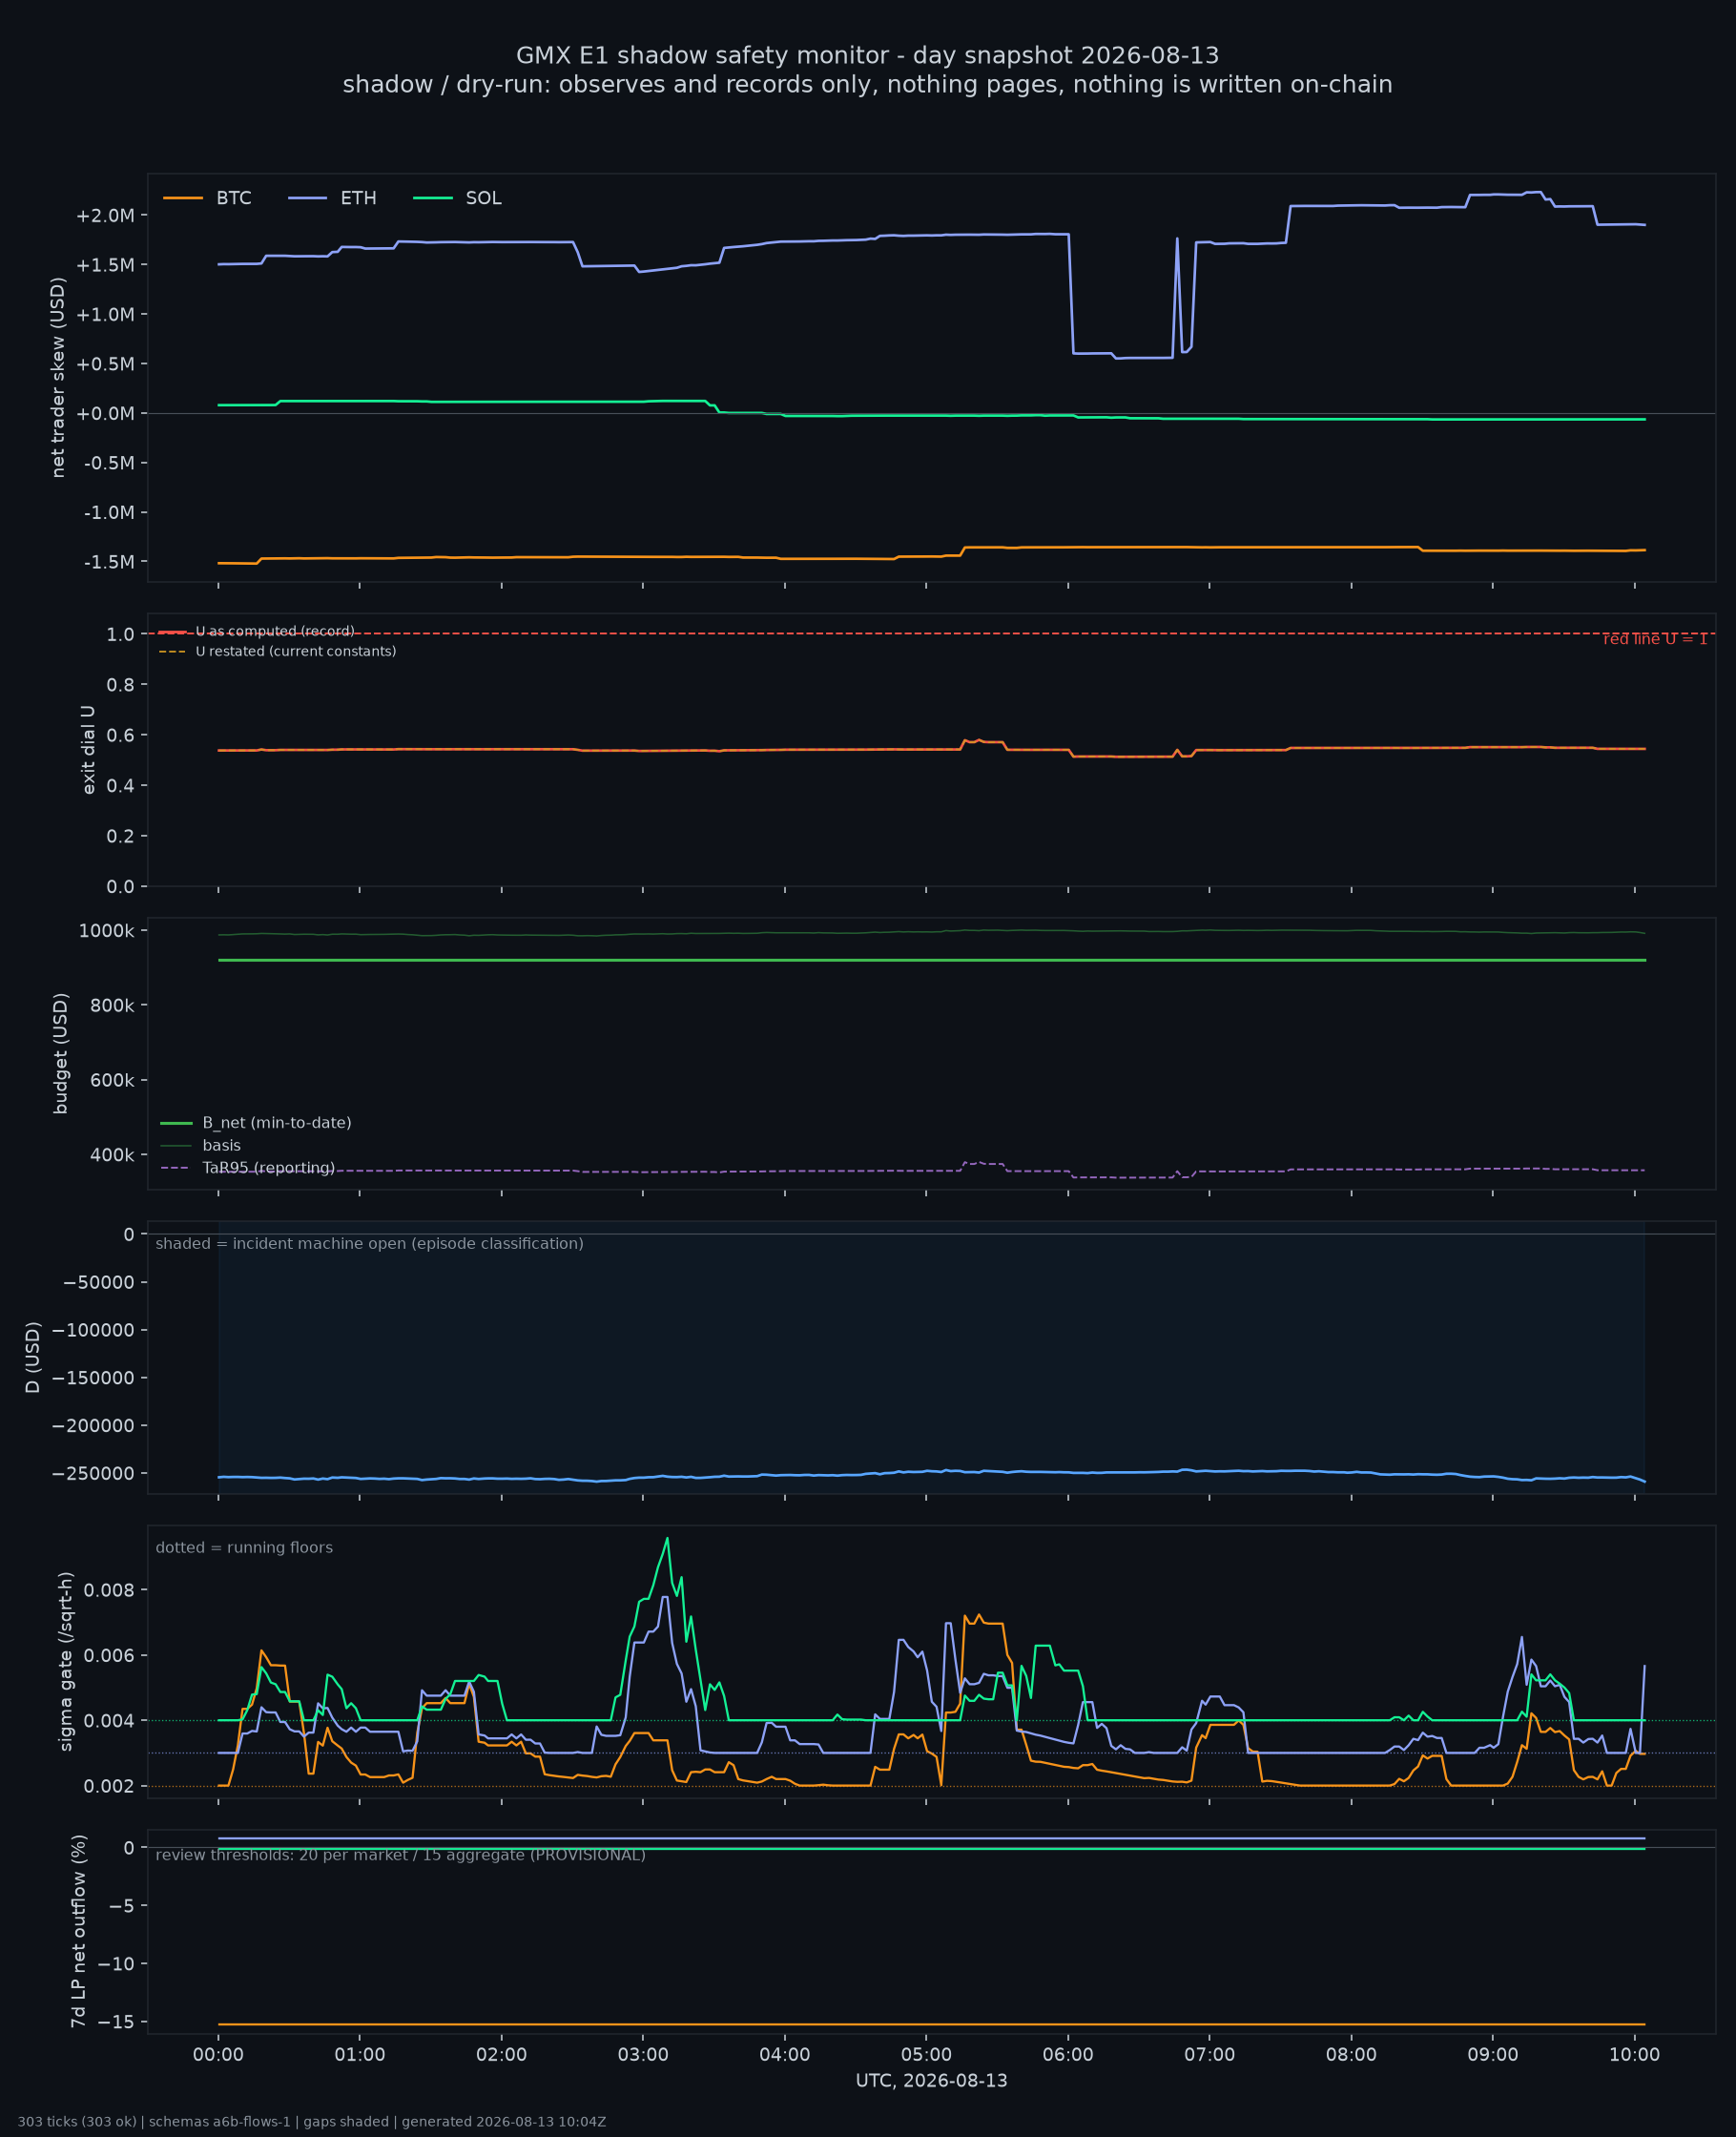Click the "10:00" time axis label
This screenshot has height=2137, width=1736.
point(1634,2055)
